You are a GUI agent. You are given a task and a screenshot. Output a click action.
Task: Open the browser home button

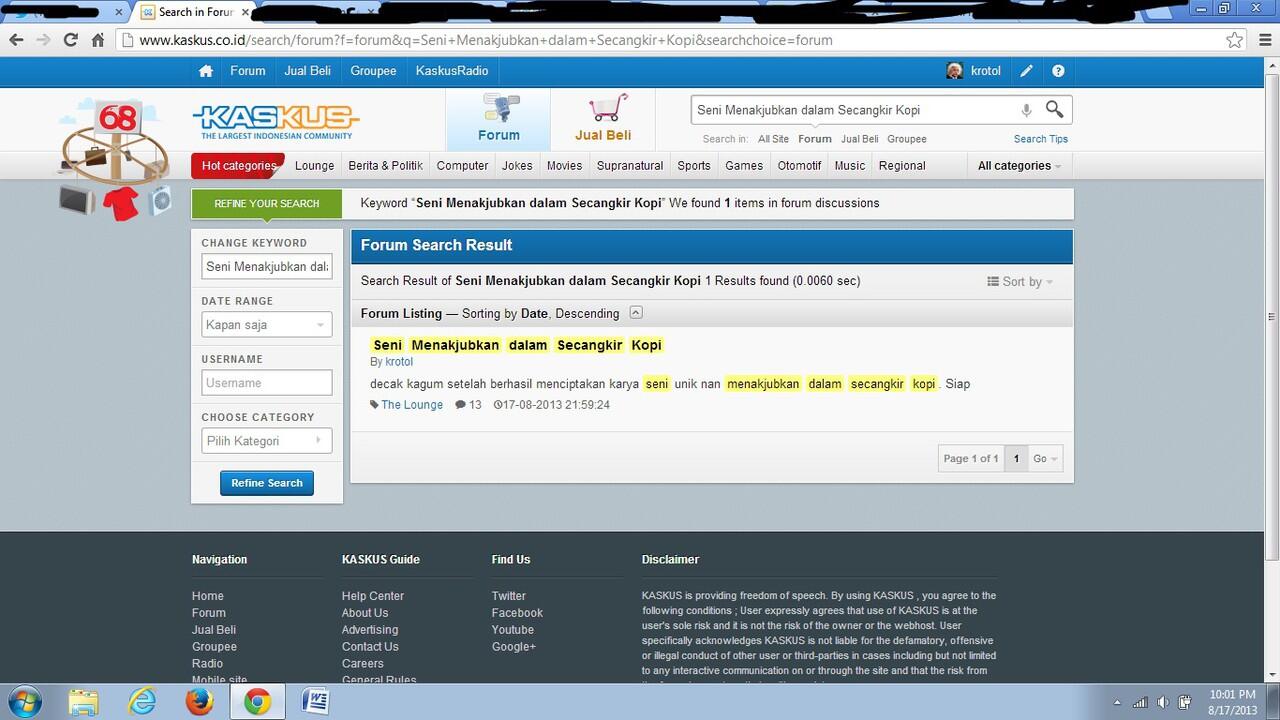[x=98, y=40]
